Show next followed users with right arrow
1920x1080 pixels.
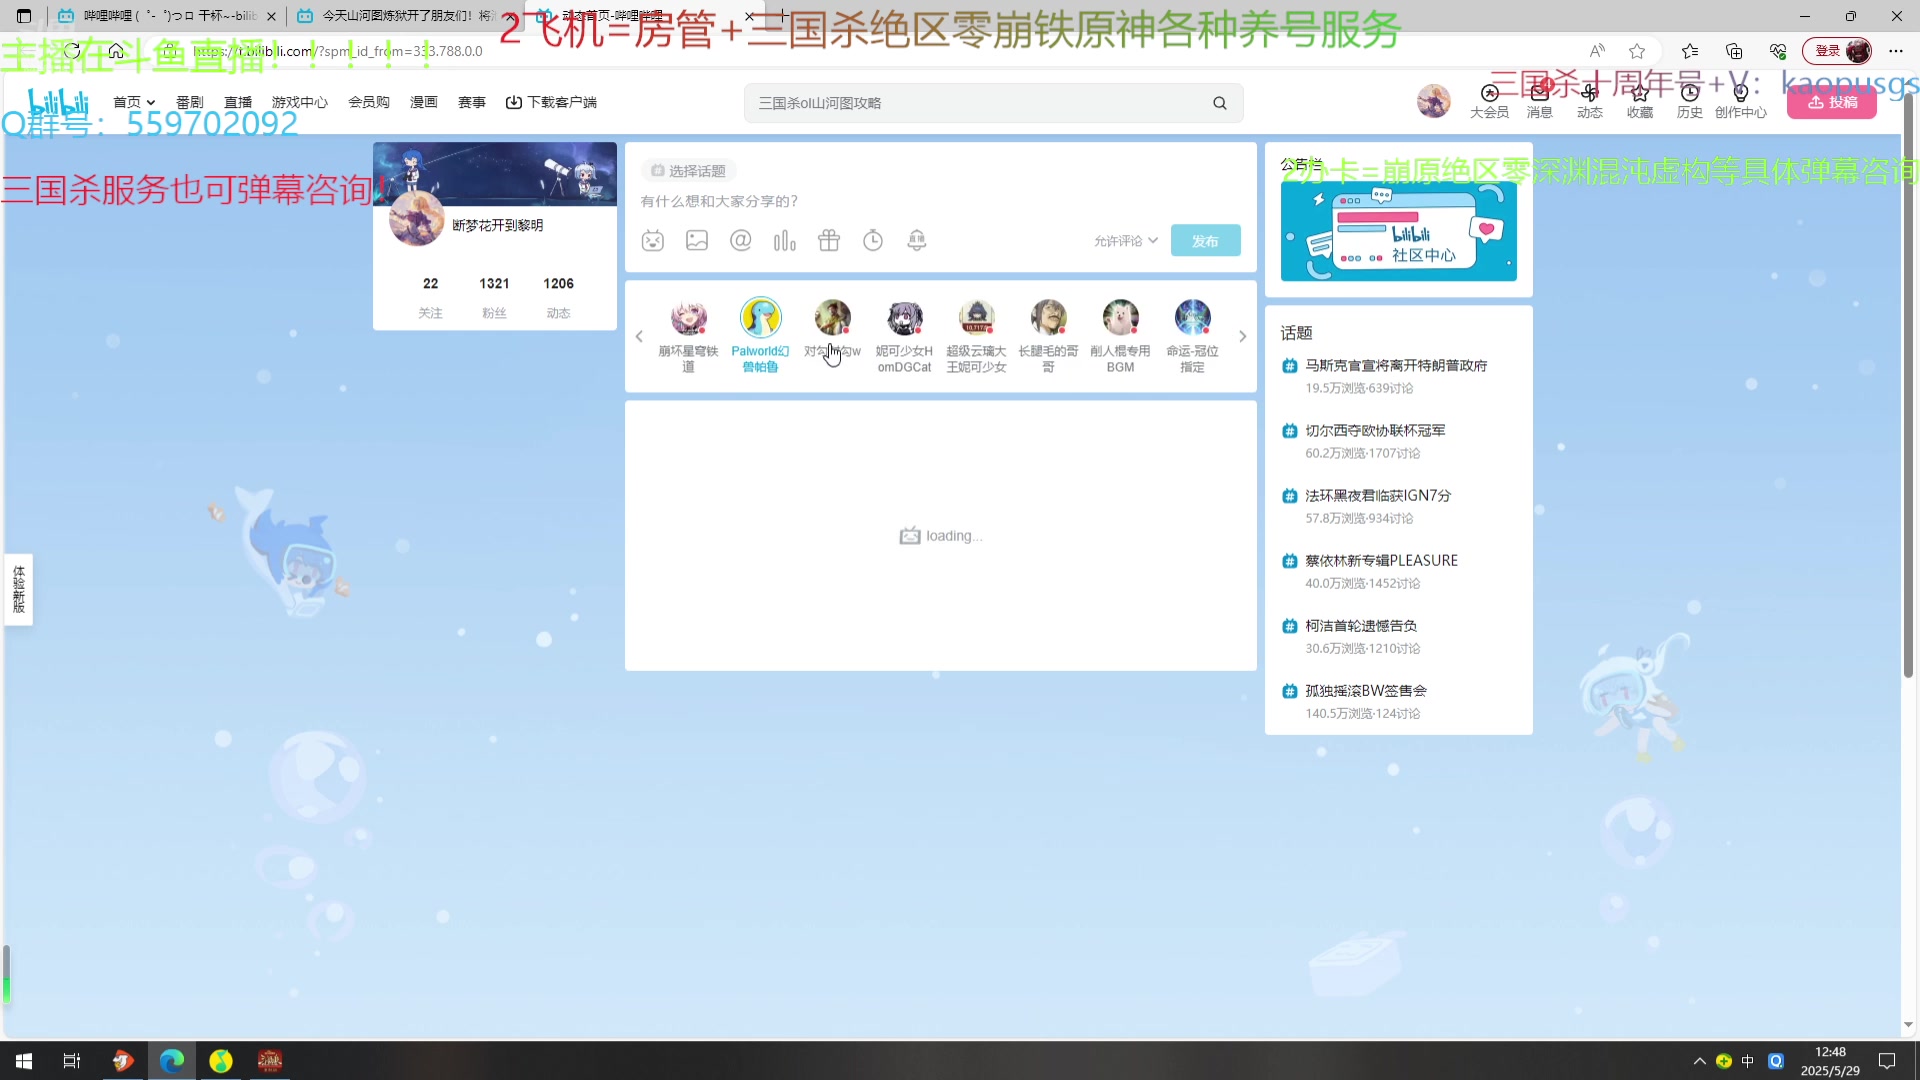click(x=1243, y=337)
